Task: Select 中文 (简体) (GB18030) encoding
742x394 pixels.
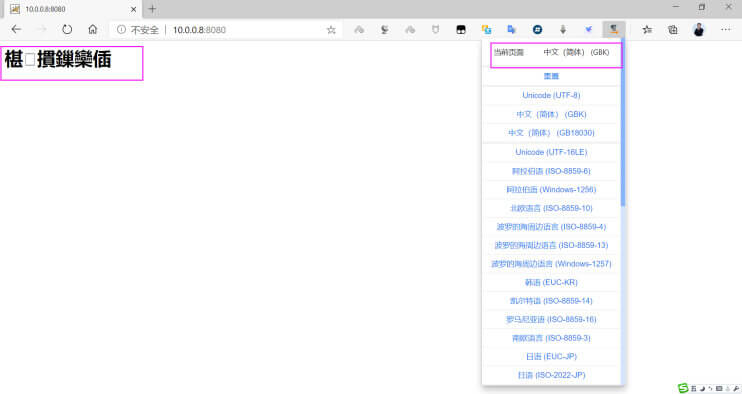Action: tap(551, 133)
